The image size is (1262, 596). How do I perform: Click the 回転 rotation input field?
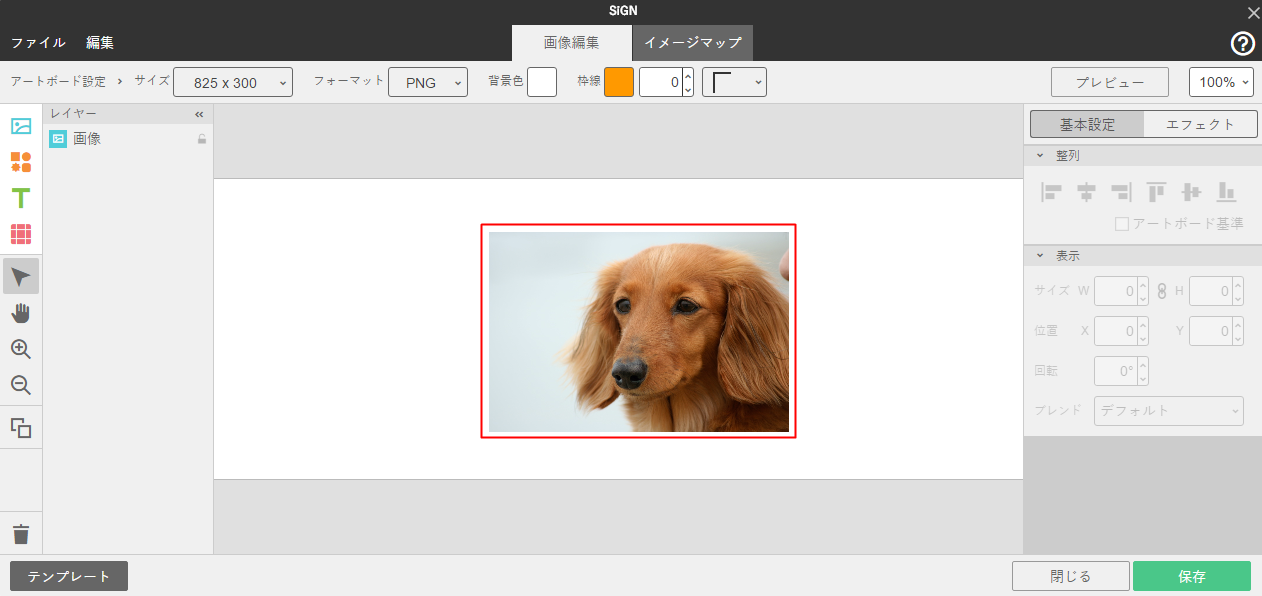coord(1116,371)
